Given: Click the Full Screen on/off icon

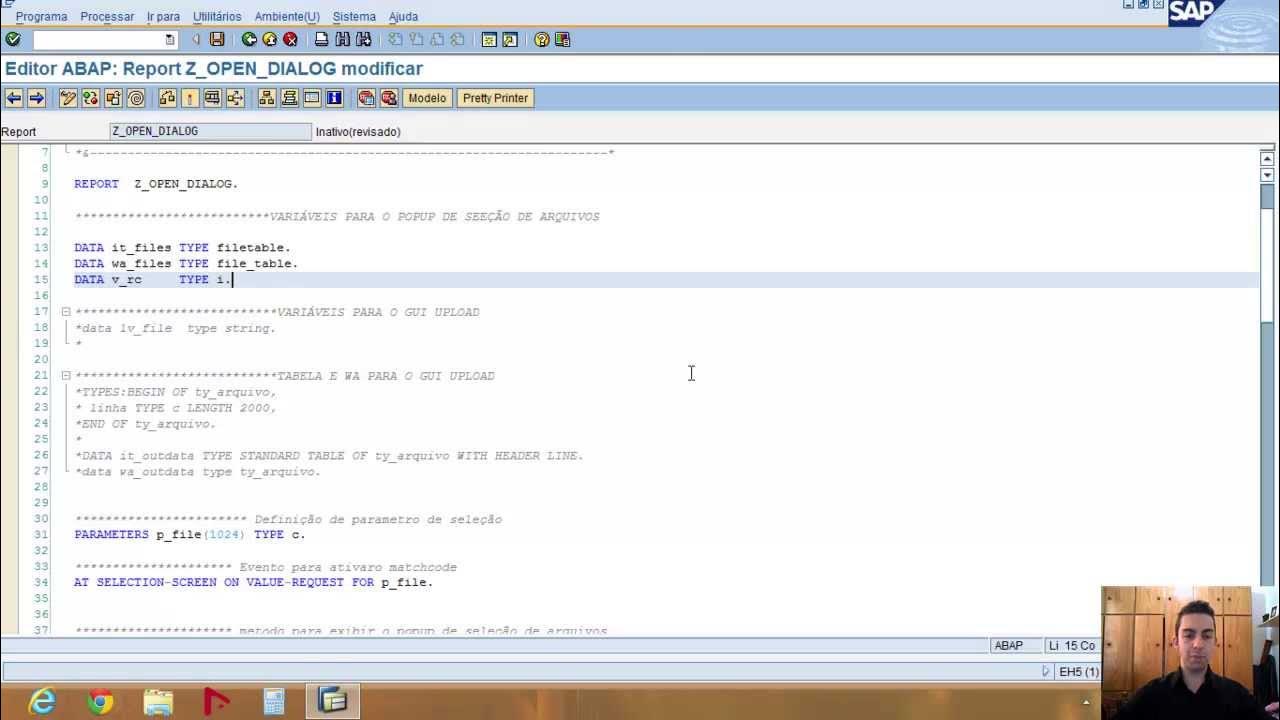Looking at the screenshot, I should (x=312, y=98).
